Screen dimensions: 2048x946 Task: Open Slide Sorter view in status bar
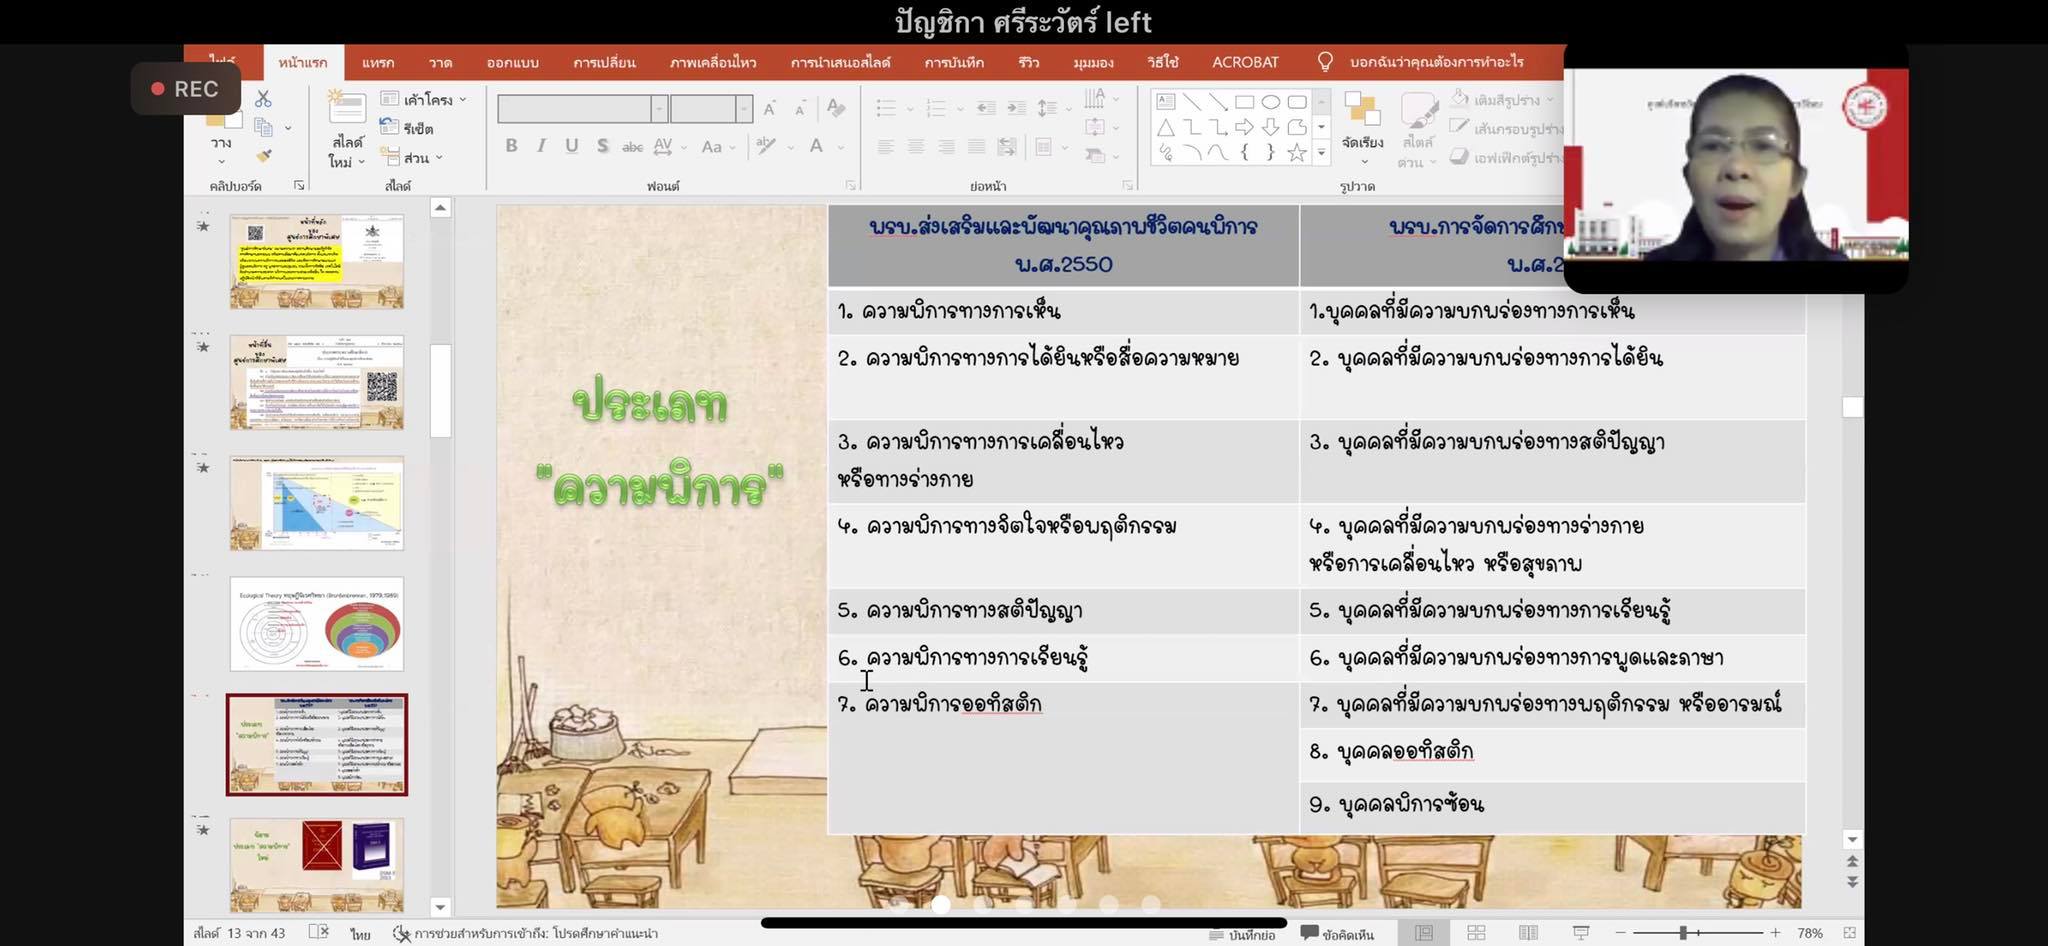pos(1476,933)
